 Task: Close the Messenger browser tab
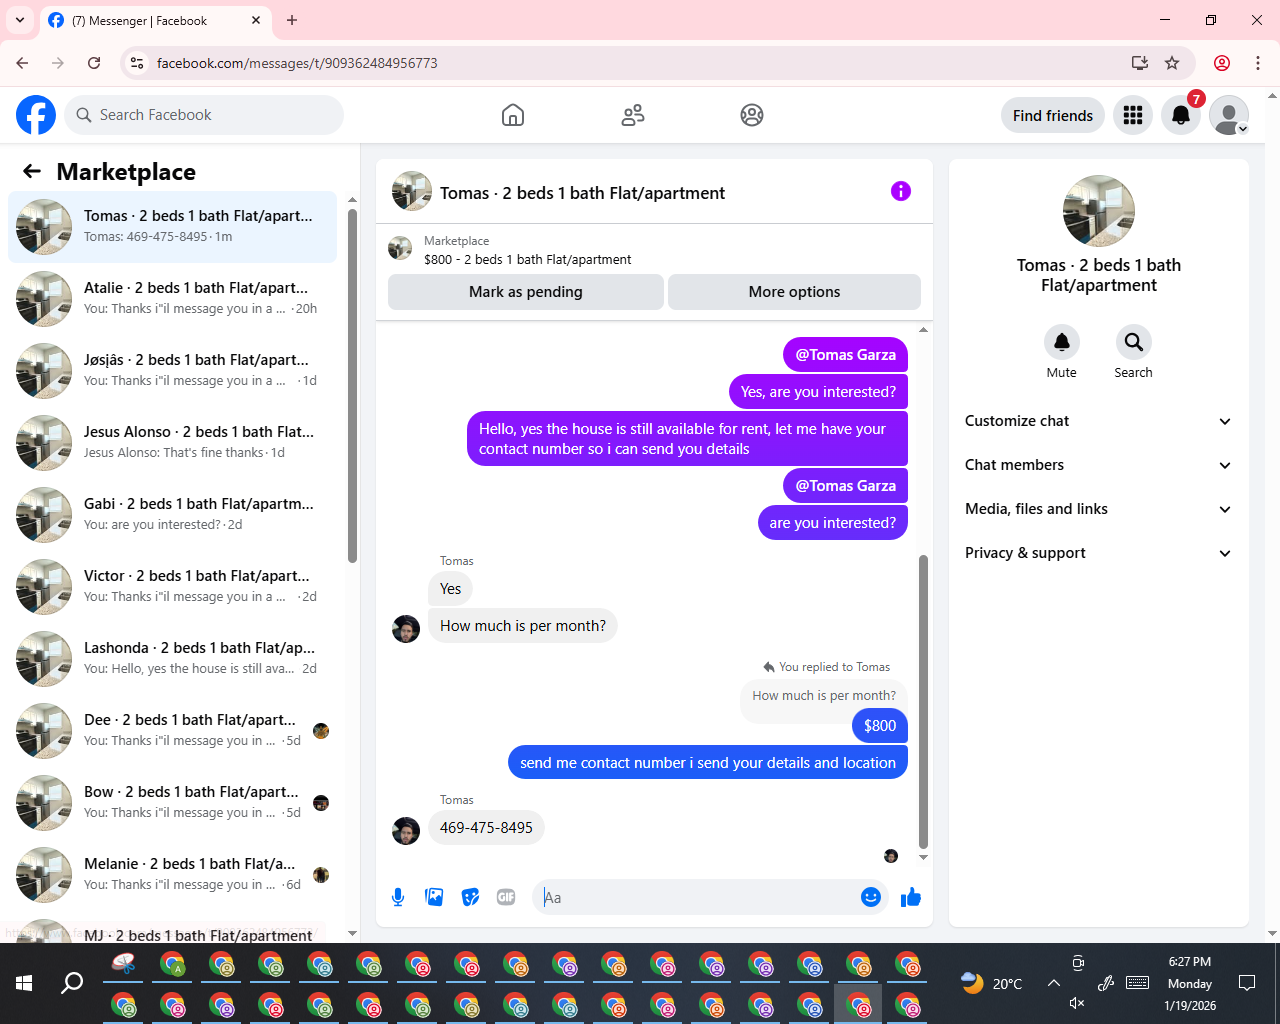tap(256, 20)
